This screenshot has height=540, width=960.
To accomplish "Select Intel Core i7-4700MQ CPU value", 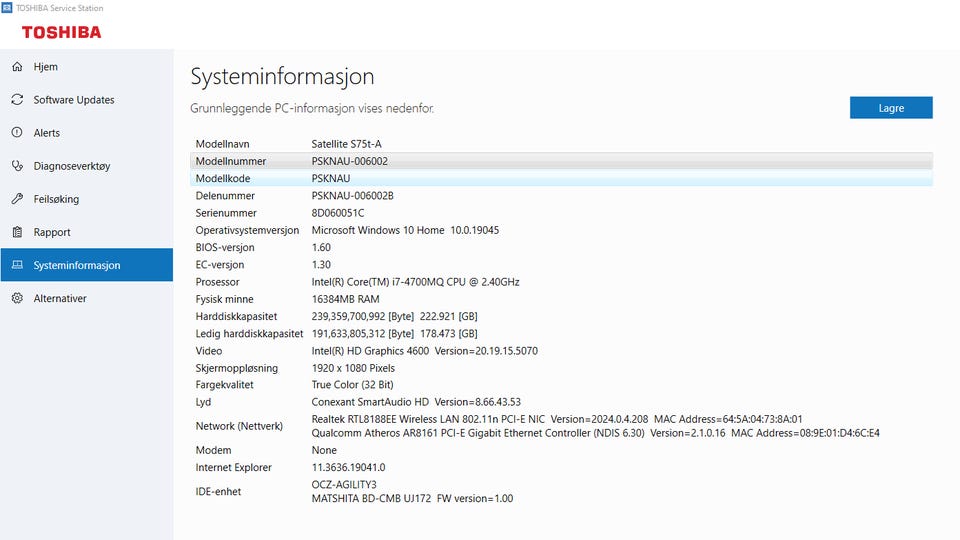I will [x=415, y=282].
